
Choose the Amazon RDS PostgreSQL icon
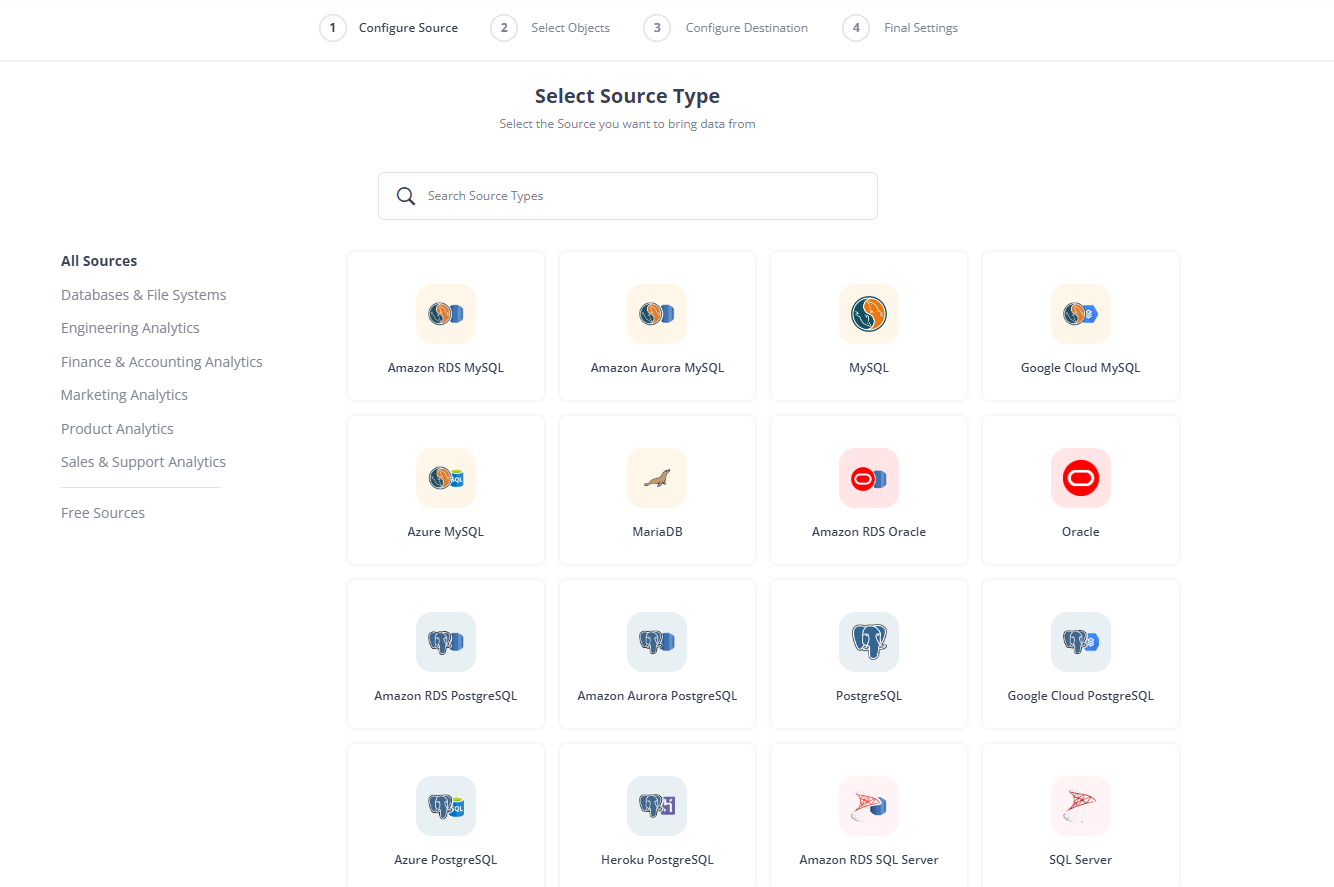tap(446, 642)
